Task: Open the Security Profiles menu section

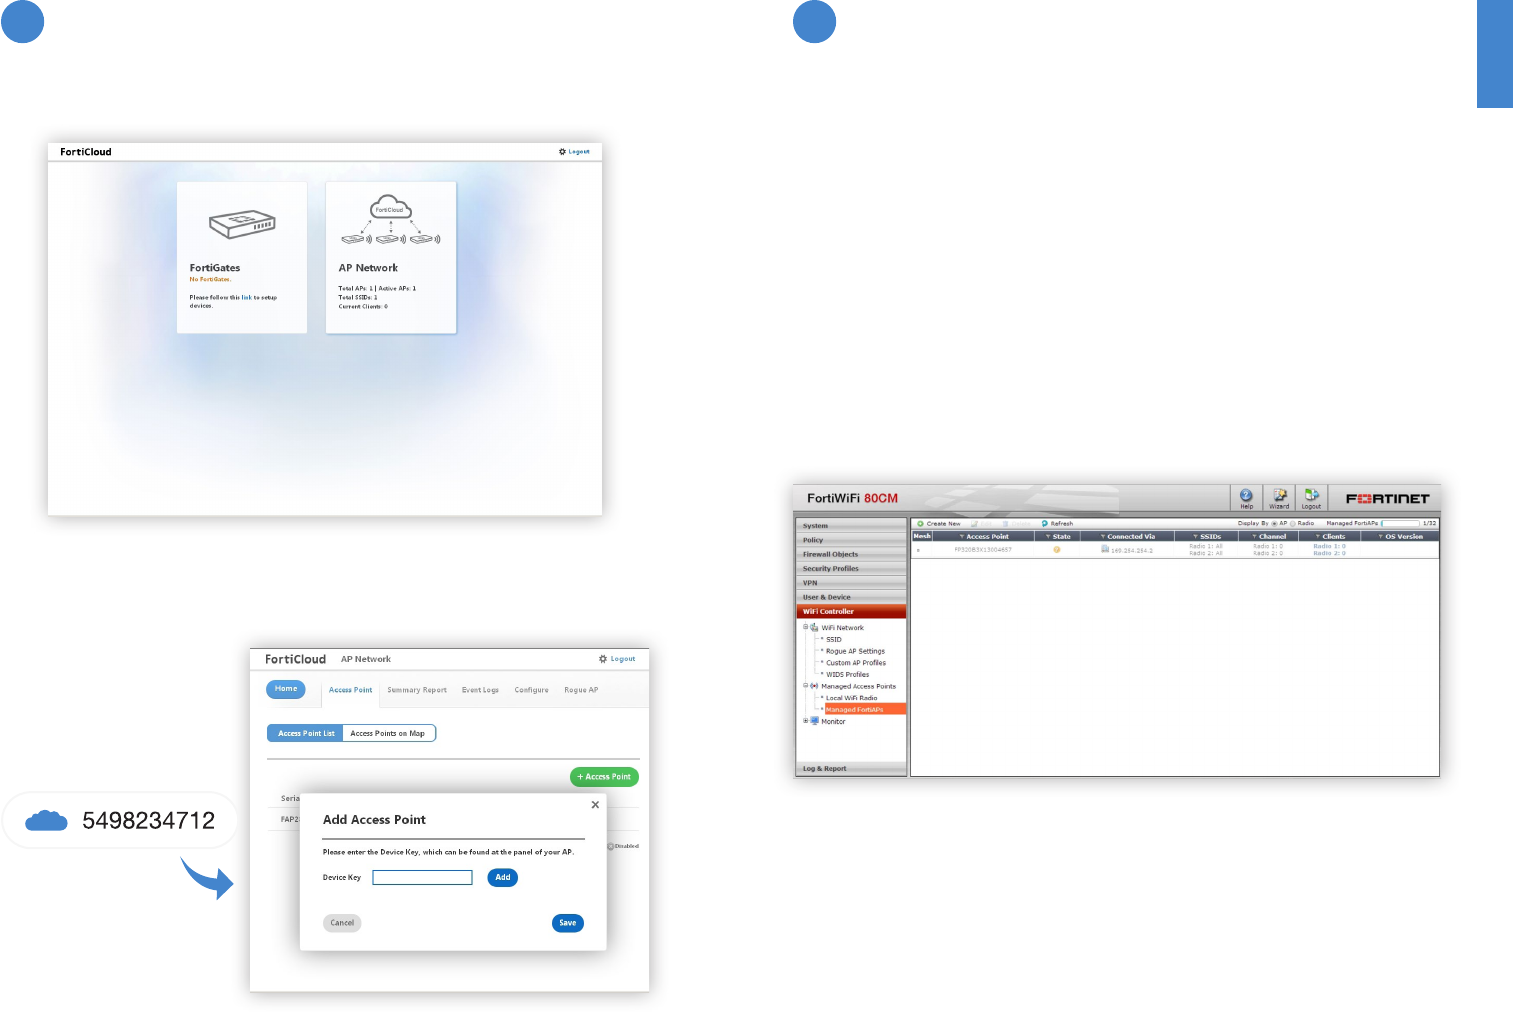Action: tap(852, 568)
